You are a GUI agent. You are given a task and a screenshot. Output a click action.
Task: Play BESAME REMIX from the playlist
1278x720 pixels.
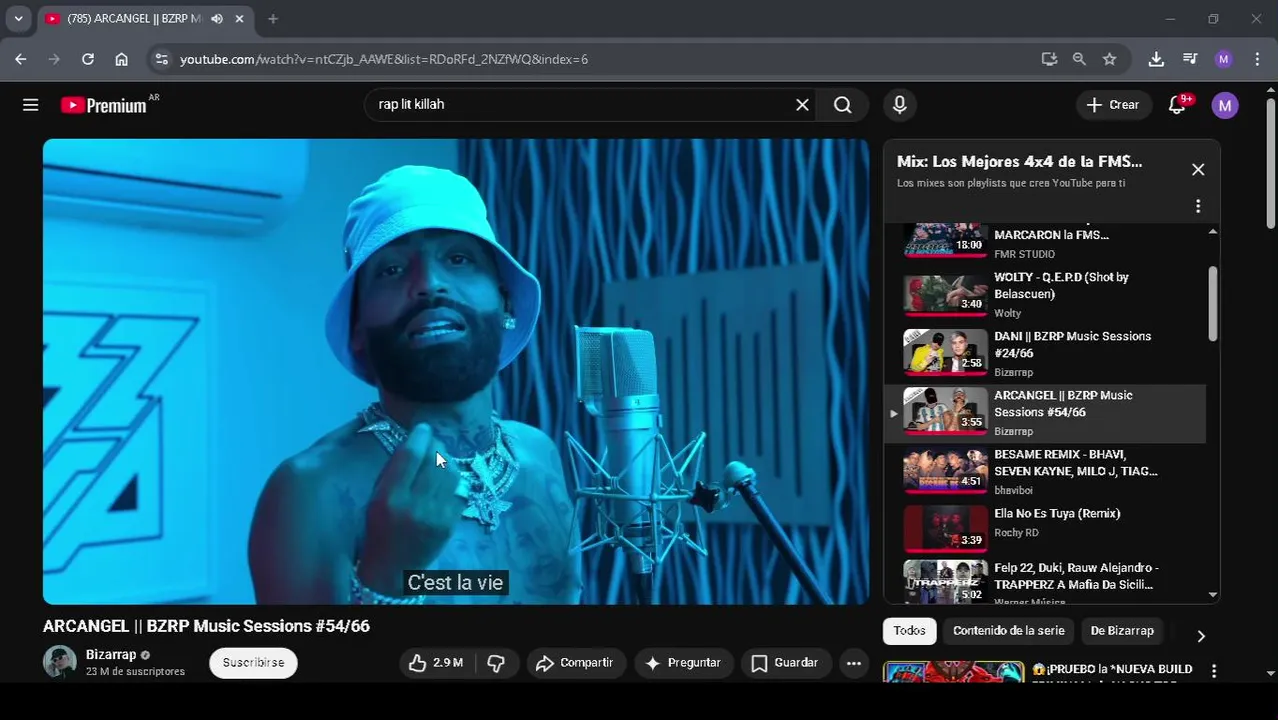coord(1045,472)
